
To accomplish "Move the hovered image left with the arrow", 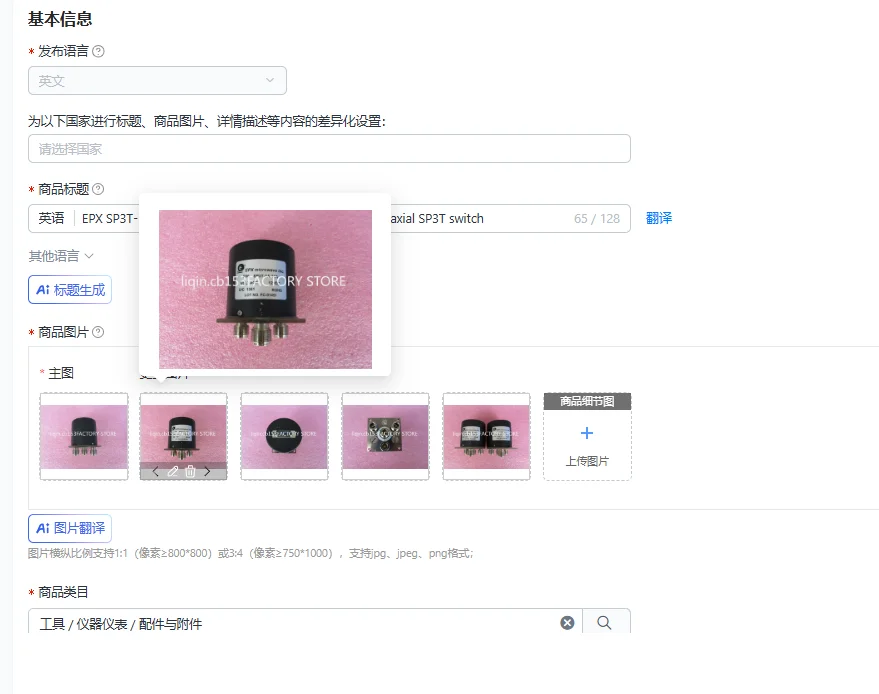I will [x=156, y=472].
